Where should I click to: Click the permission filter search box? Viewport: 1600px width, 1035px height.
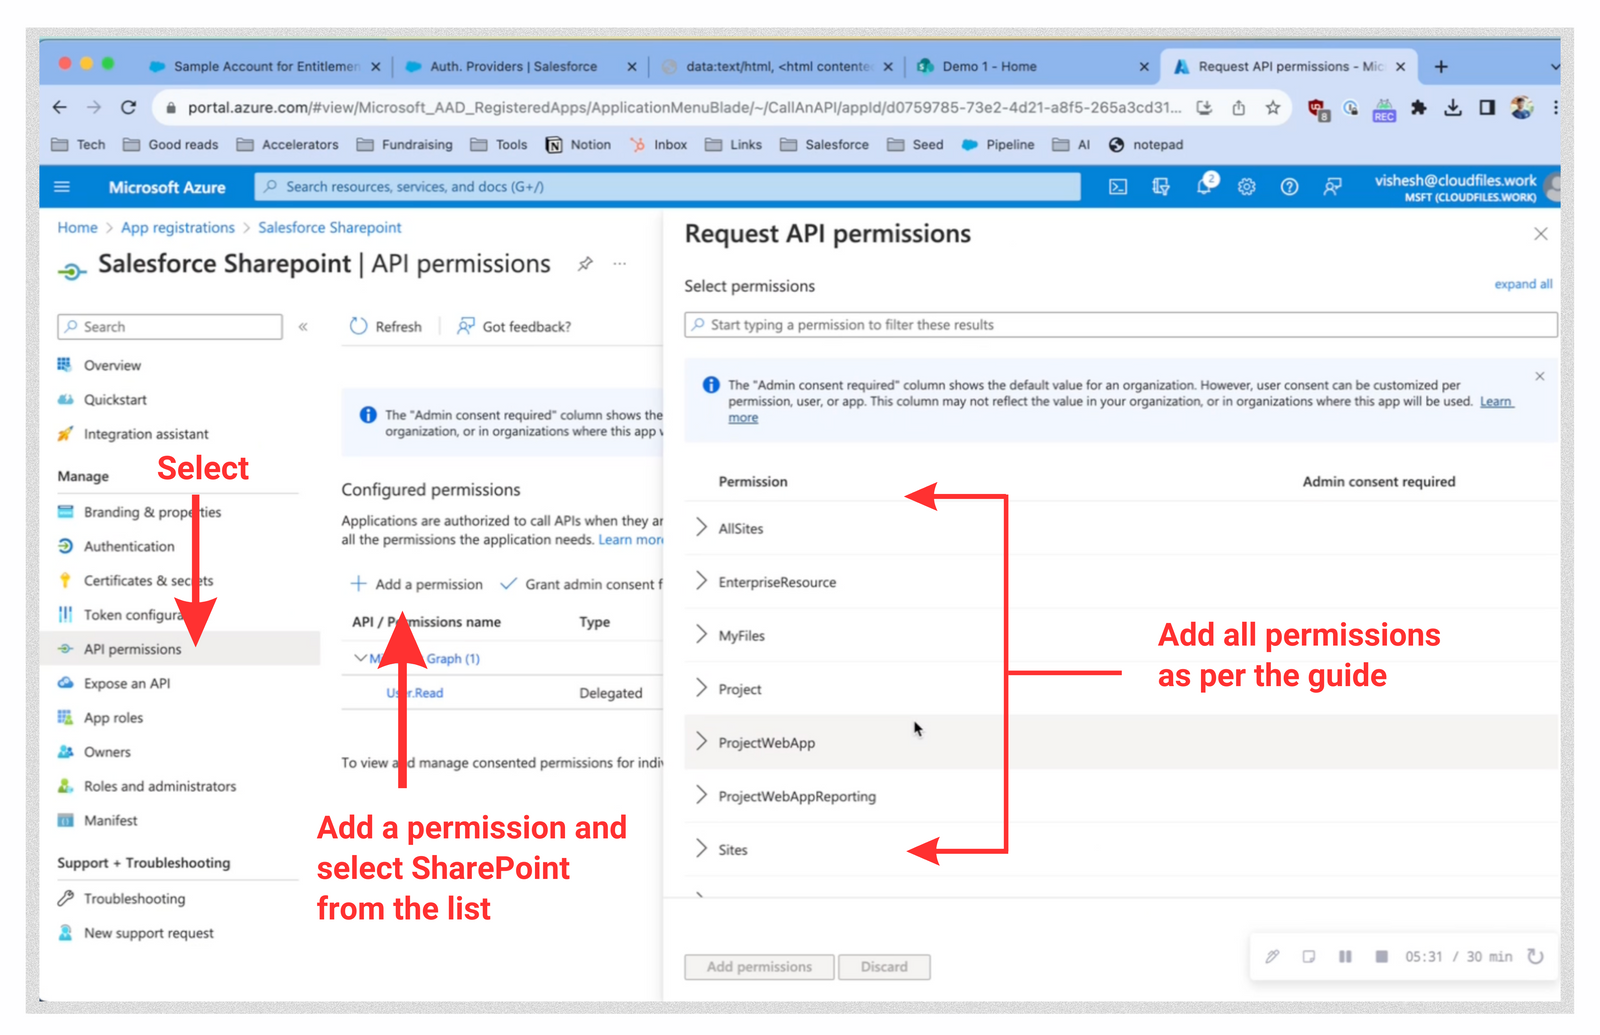coord(1120,324)
